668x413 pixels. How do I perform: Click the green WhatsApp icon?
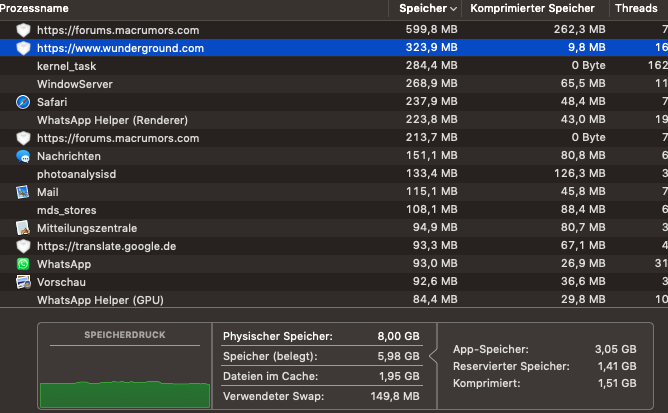pos(23,264)
